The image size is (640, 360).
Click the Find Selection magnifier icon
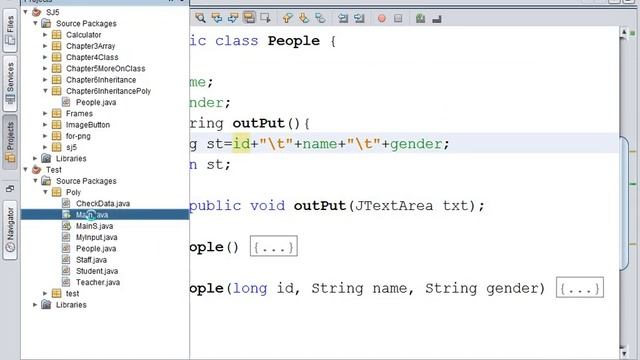point(200,18)
